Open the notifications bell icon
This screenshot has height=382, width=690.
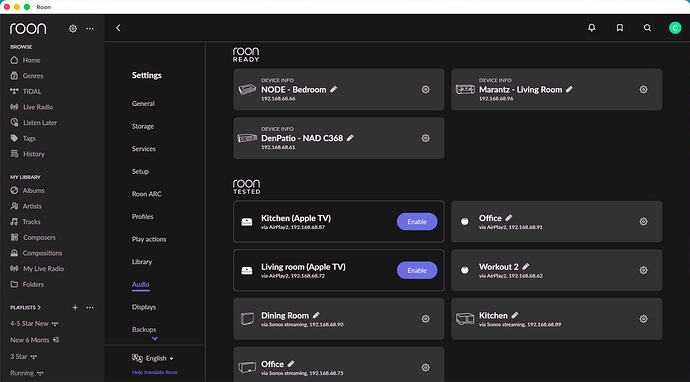pos(592,28)
